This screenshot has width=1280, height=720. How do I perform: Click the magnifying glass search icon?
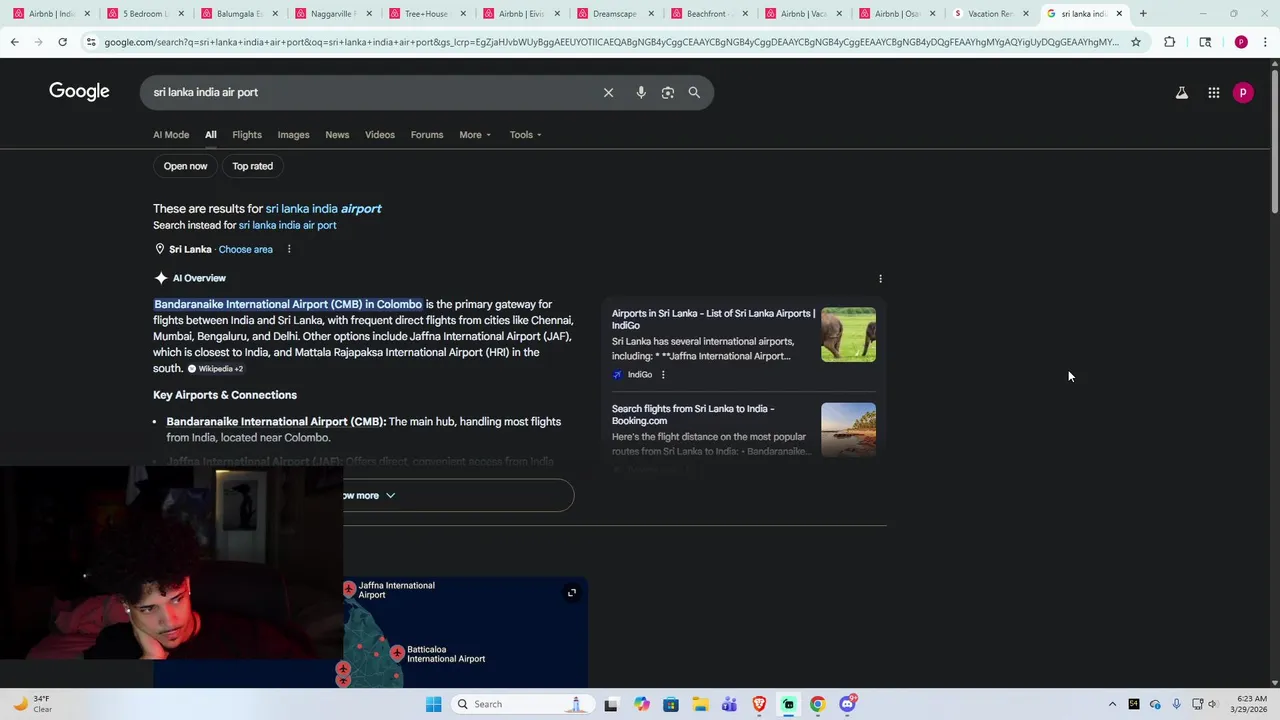694,92
